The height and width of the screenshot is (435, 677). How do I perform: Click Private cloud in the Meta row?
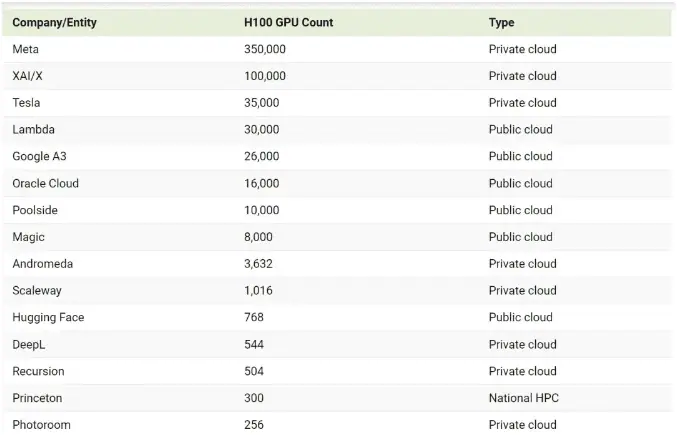pyautogui.click(x=522, y=49)
